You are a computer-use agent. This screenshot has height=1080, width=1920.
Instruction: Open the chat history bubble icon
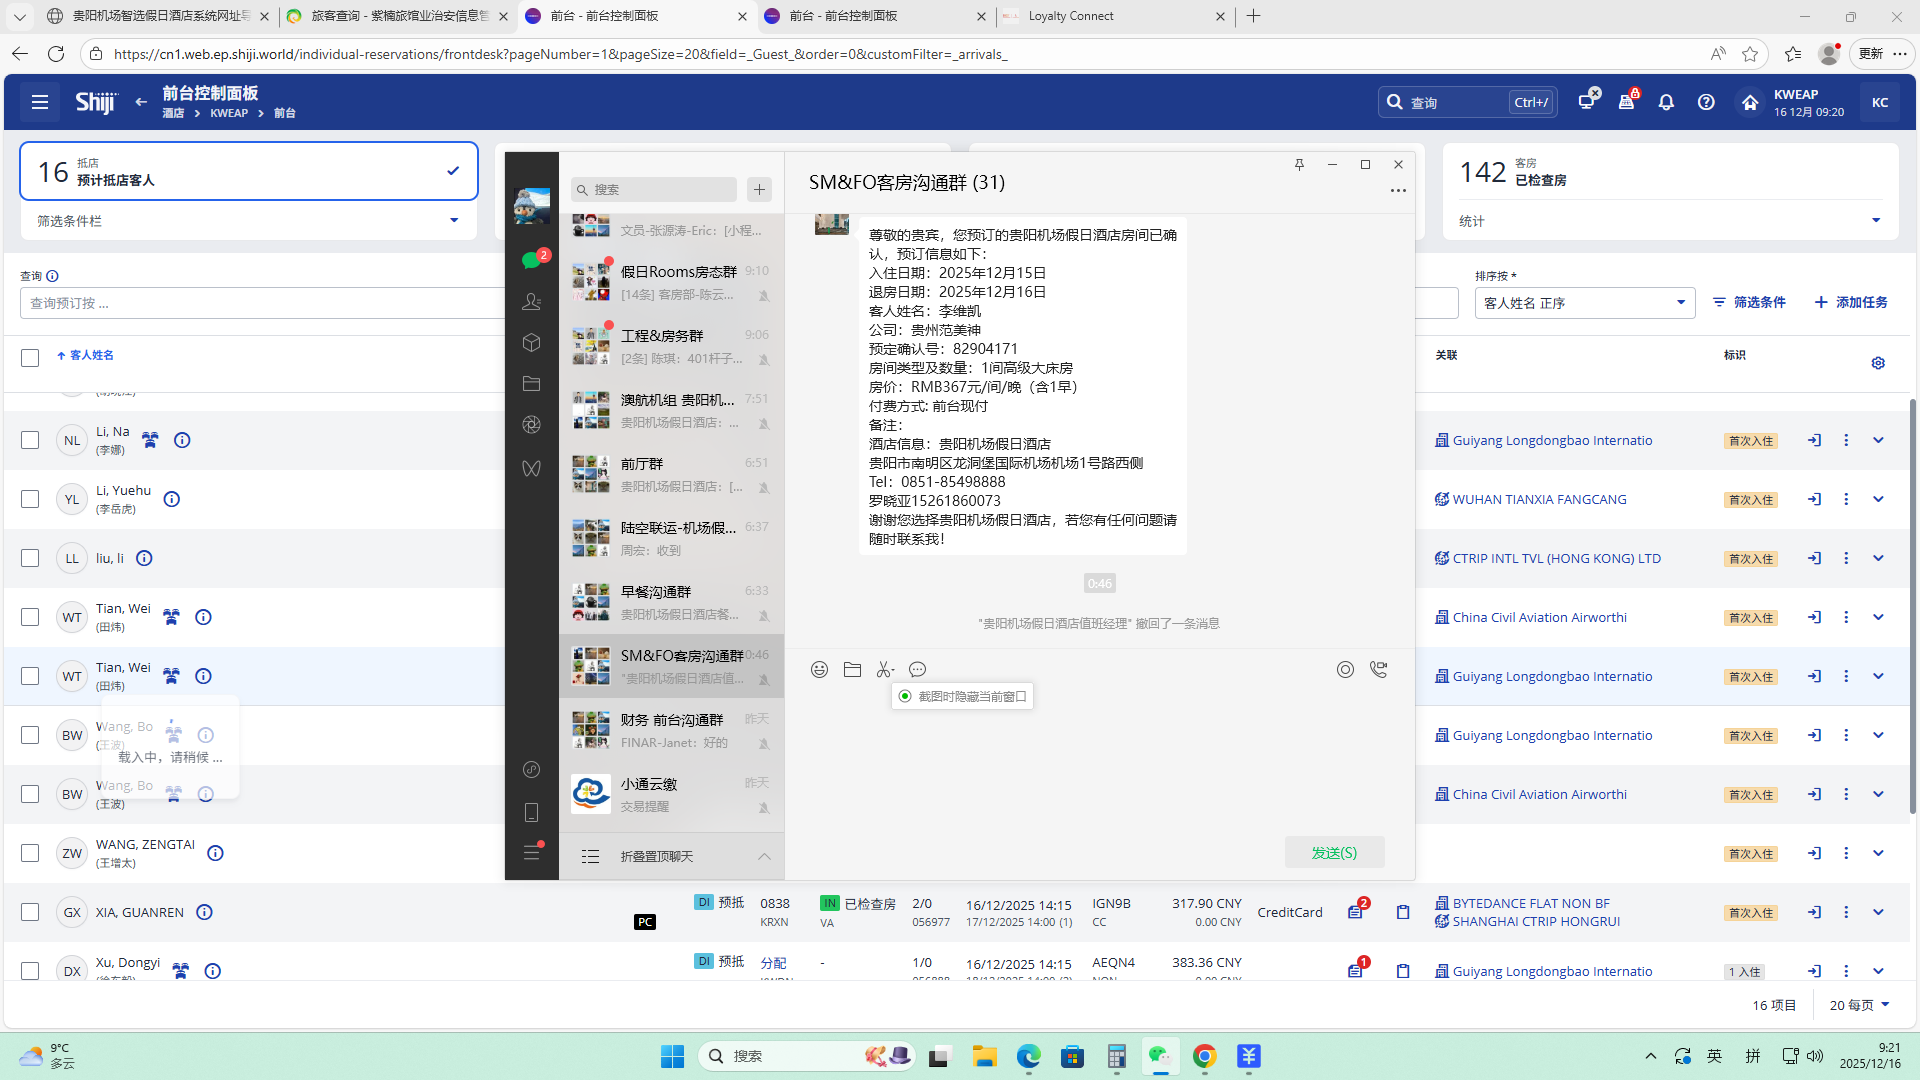point(917,670)
